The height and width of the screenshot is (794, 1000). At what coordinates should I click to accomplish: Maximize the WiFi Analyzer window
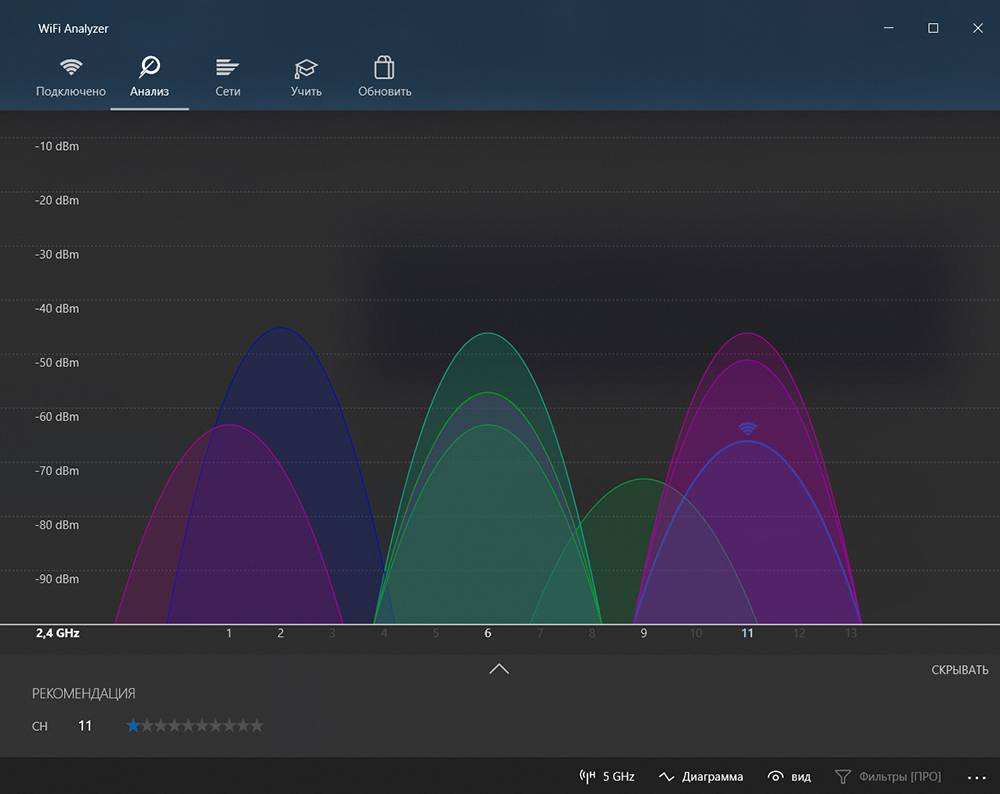[933, 28]
